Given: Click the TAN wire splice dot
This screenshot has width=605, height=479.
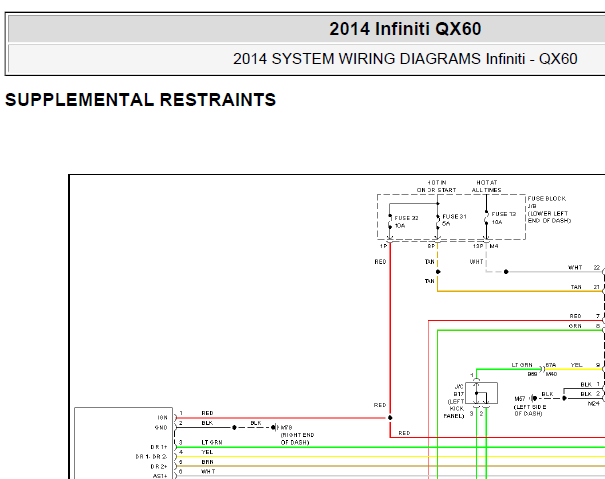Looking at the screenshot, I should pos(438,272).
